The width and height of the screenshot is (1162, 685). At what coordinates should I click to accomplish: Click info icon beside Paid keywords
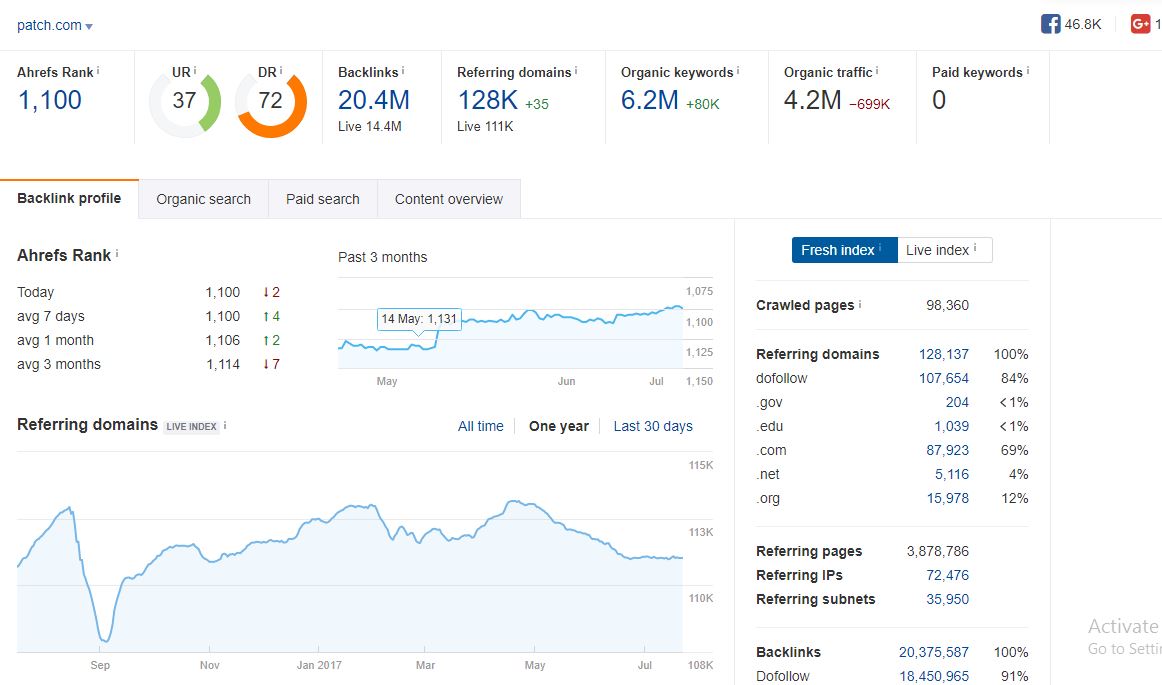point(1027,71)
